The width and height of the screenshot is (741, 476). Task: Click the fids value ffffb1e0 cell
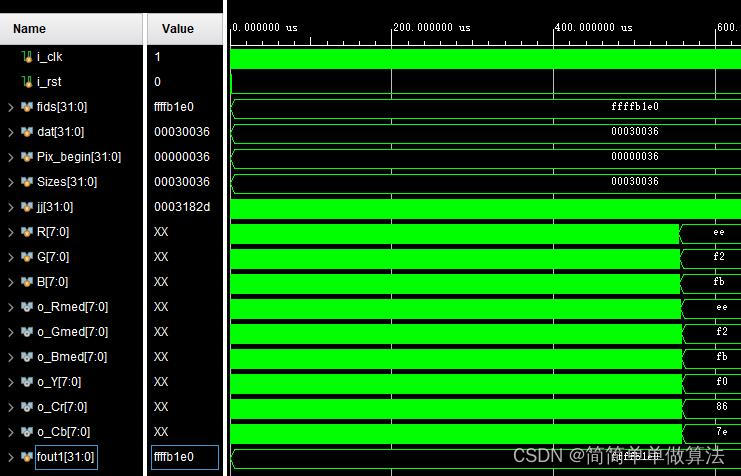click(x=174, y=107)
